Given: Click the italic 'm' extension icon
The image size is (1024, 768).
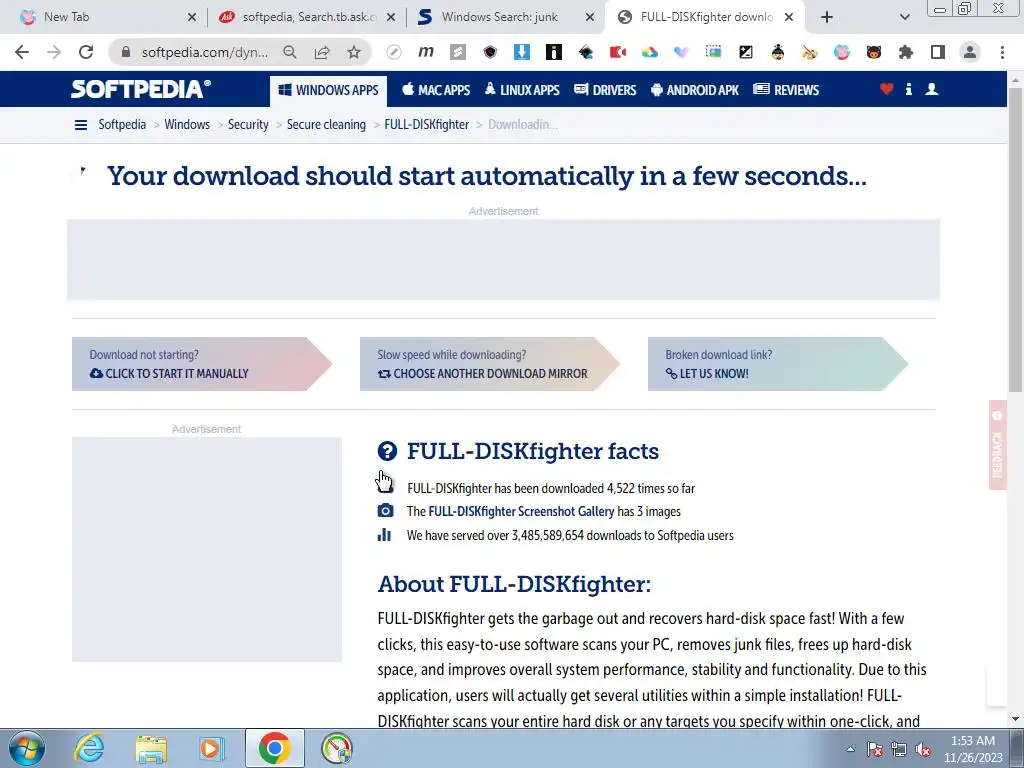Looking at the screenshot, I should pos(426,52).
